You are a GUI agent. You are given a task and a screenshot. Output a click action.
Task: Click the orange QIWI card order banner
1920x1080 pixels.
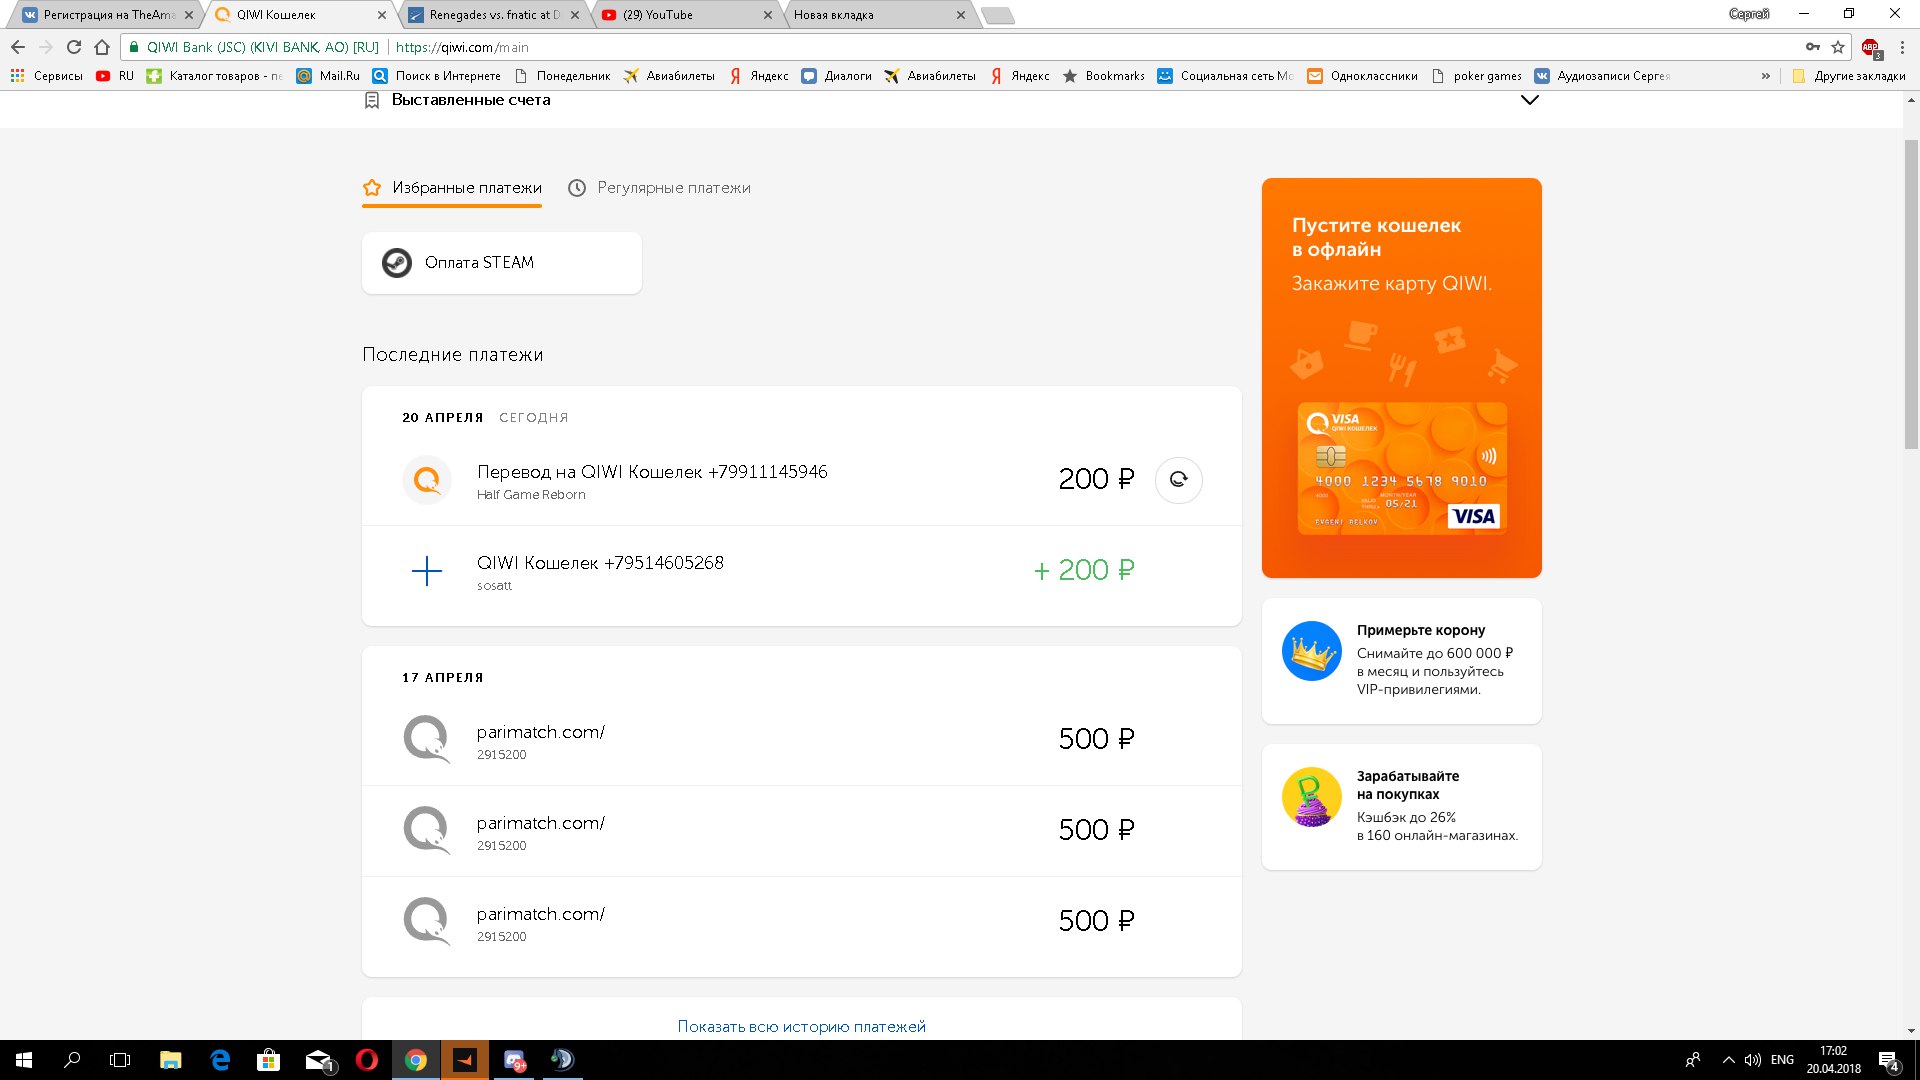pyautogui.click(x=1401, y=377)
